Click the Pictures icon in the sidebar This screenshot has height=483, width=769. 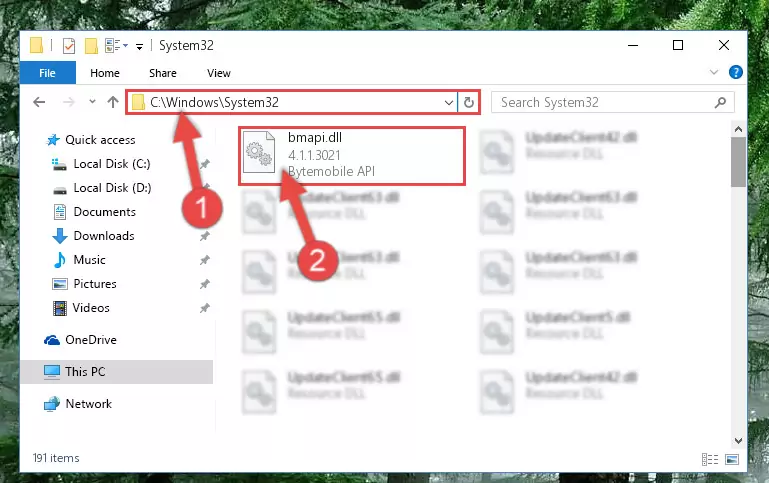click(x=60, y=284)
